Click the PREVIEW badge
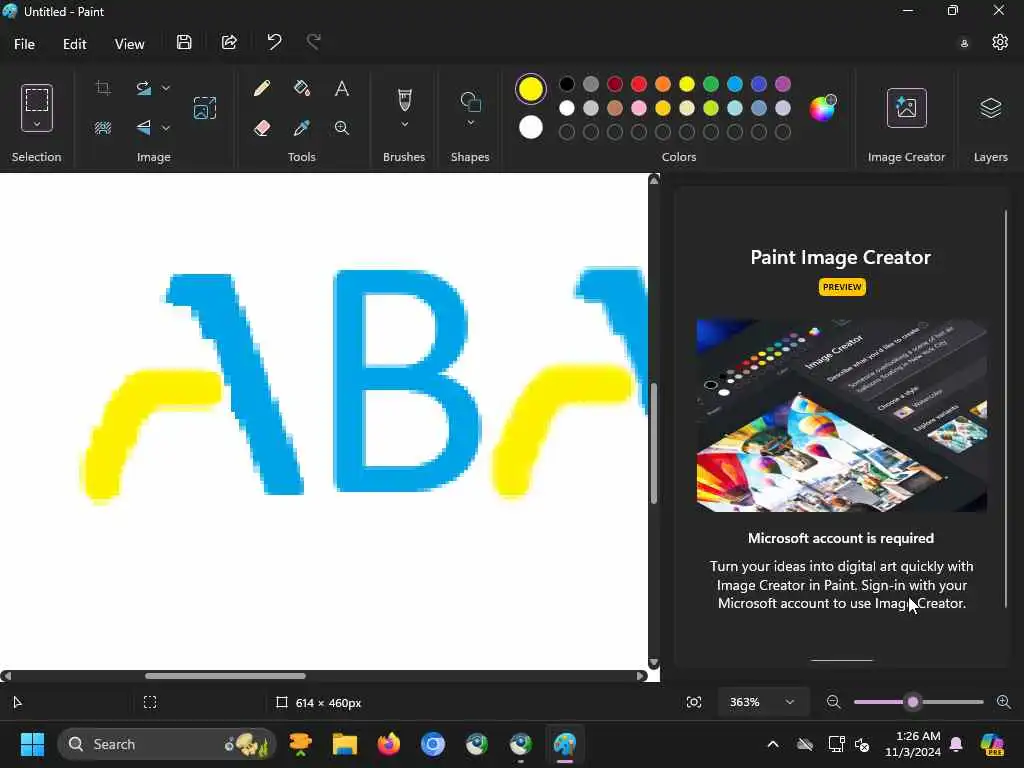Viewport: 1024px width, 768px height. click(x=842, y=287)
